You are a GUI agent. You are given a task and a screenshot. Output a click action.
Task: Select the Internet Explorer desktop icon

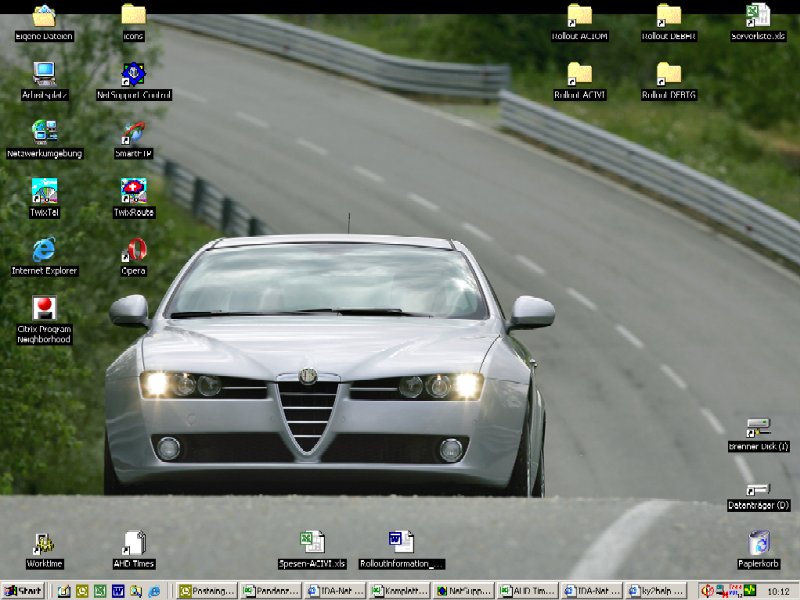click(44, 250)
